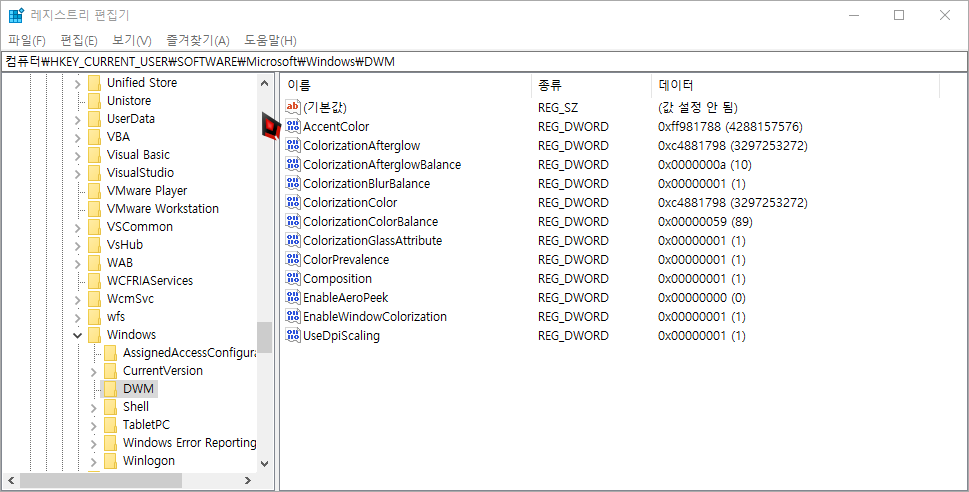The image size is (969, 492).
Task: Expand the CurrentVersion key
Action: tap(93, 371)
